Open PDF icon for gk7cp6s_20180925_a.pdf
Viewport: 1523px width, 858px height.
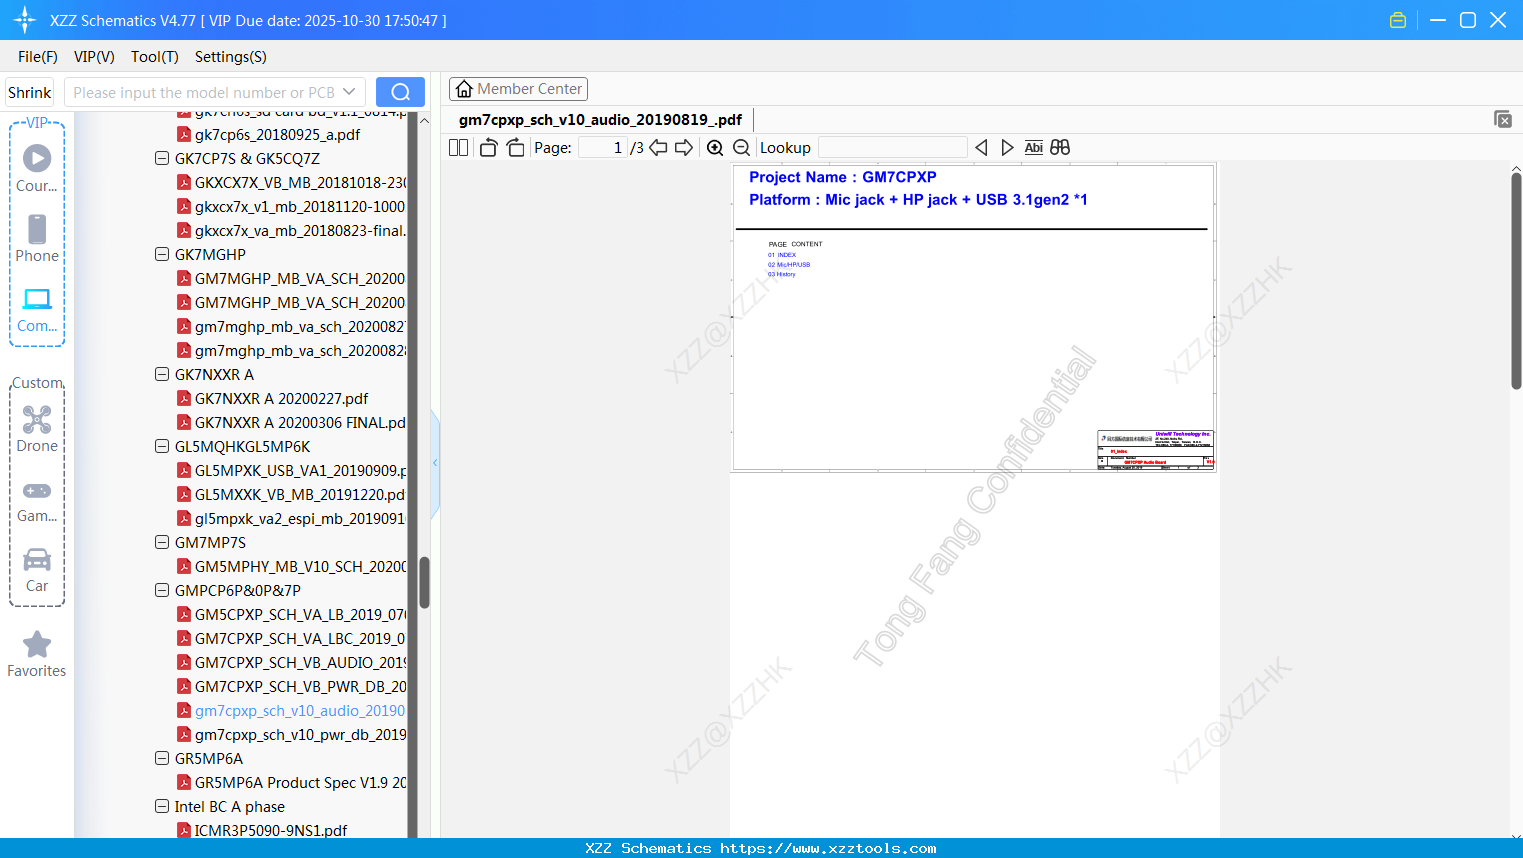(x=184, y=134)
